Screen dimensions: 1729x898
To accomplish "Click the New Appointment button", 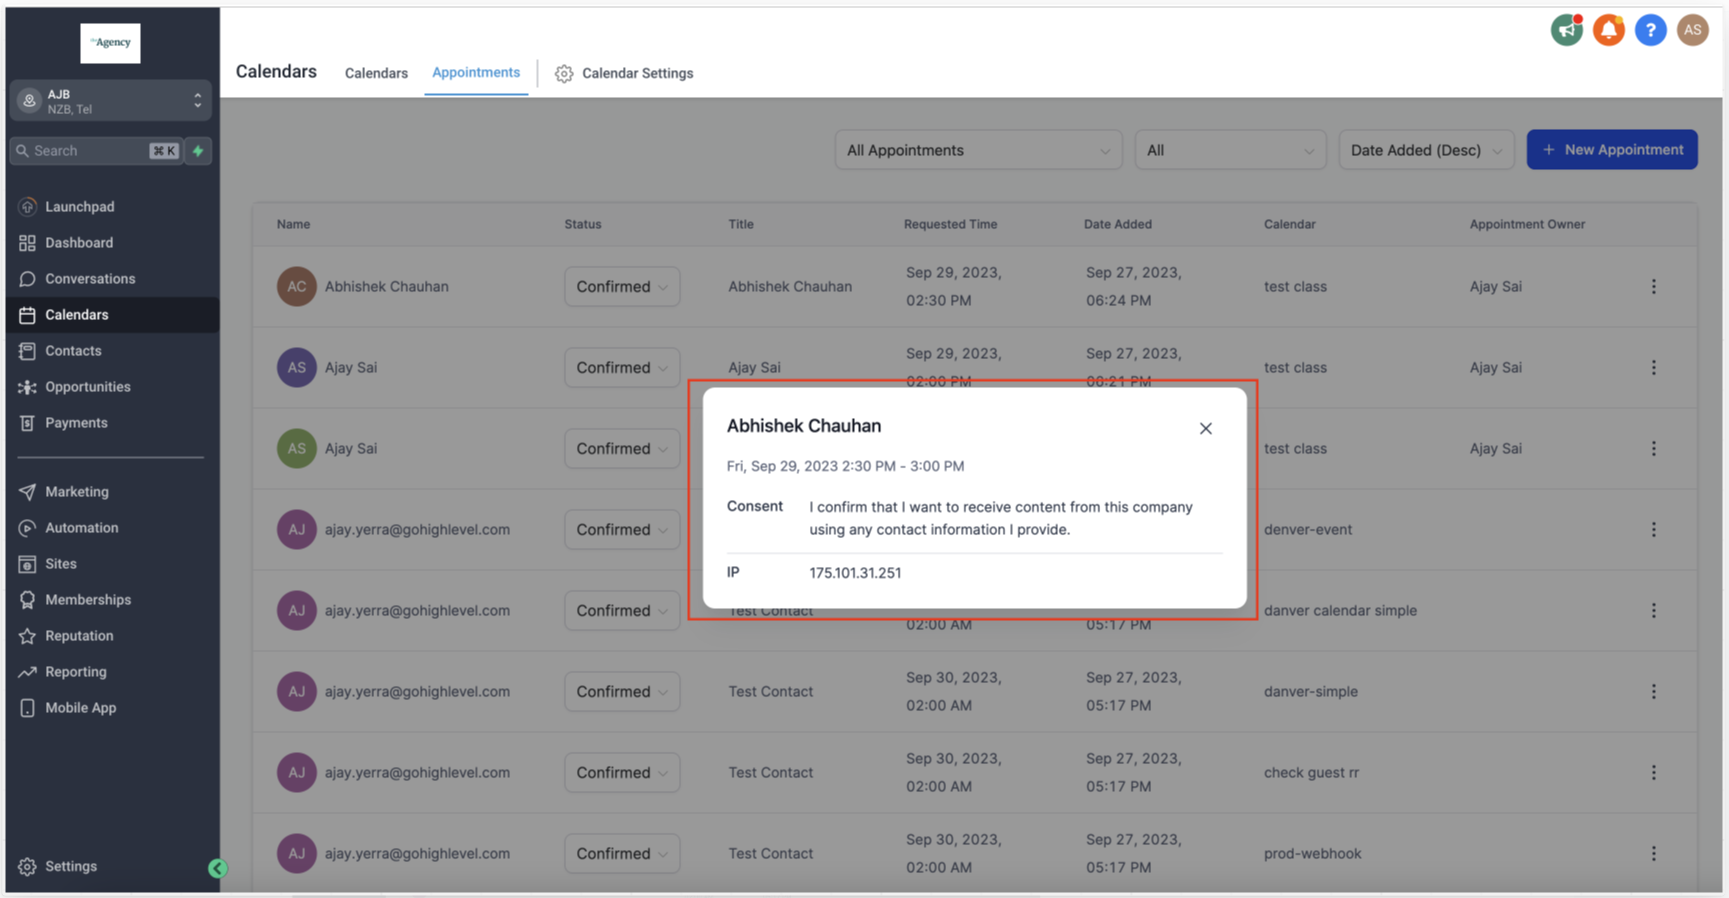I will tap(1611, 150).
